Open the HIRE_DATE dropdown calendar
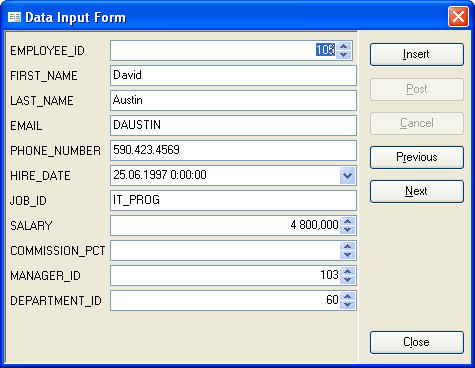Screen dimensions: 475x368 click(x=348, y=176)
